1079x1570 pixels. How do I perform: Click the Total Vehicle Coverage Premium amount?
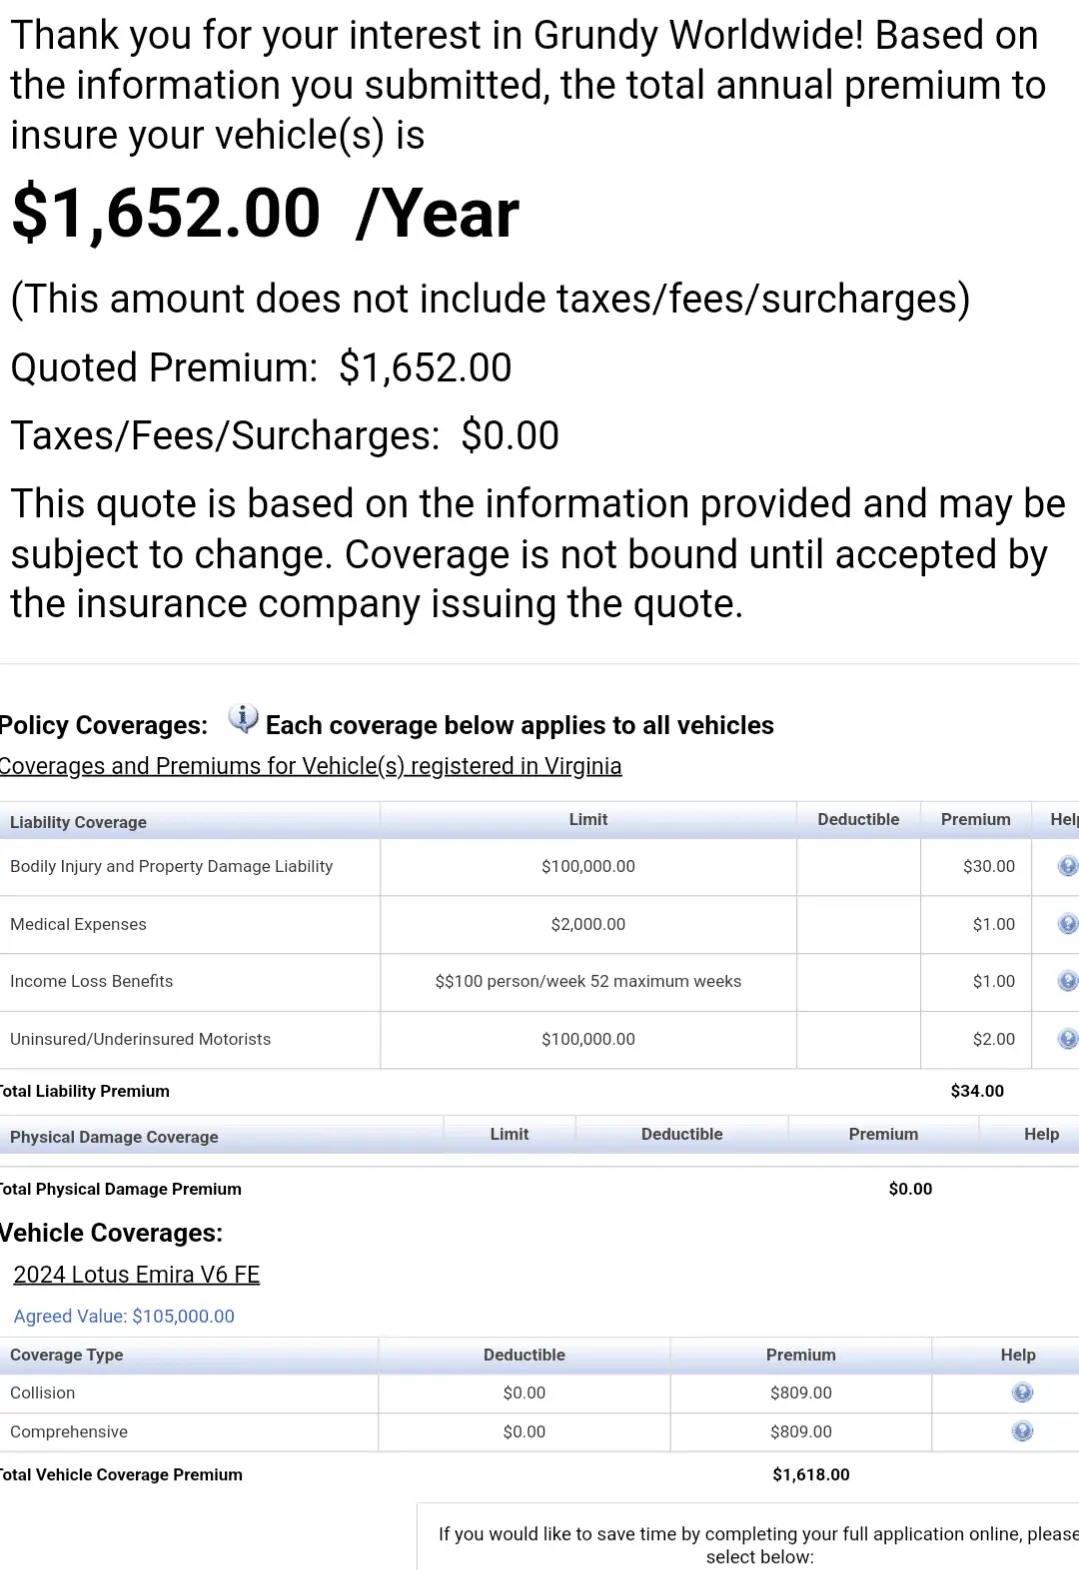click(810, 1473)
